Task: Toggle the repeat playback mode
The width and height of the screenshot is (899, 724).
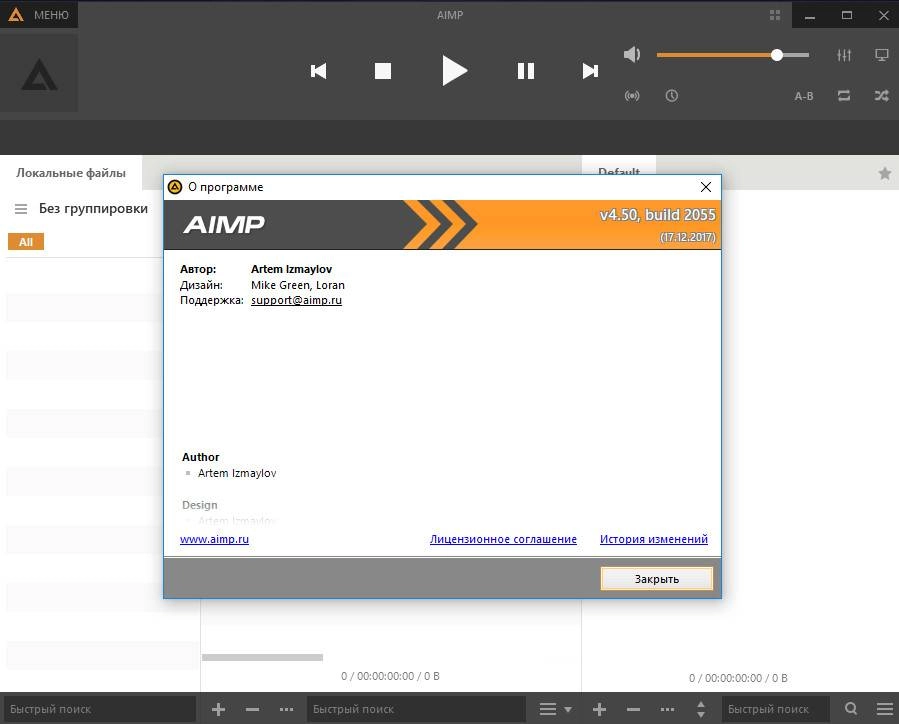Action: (844, 96)
